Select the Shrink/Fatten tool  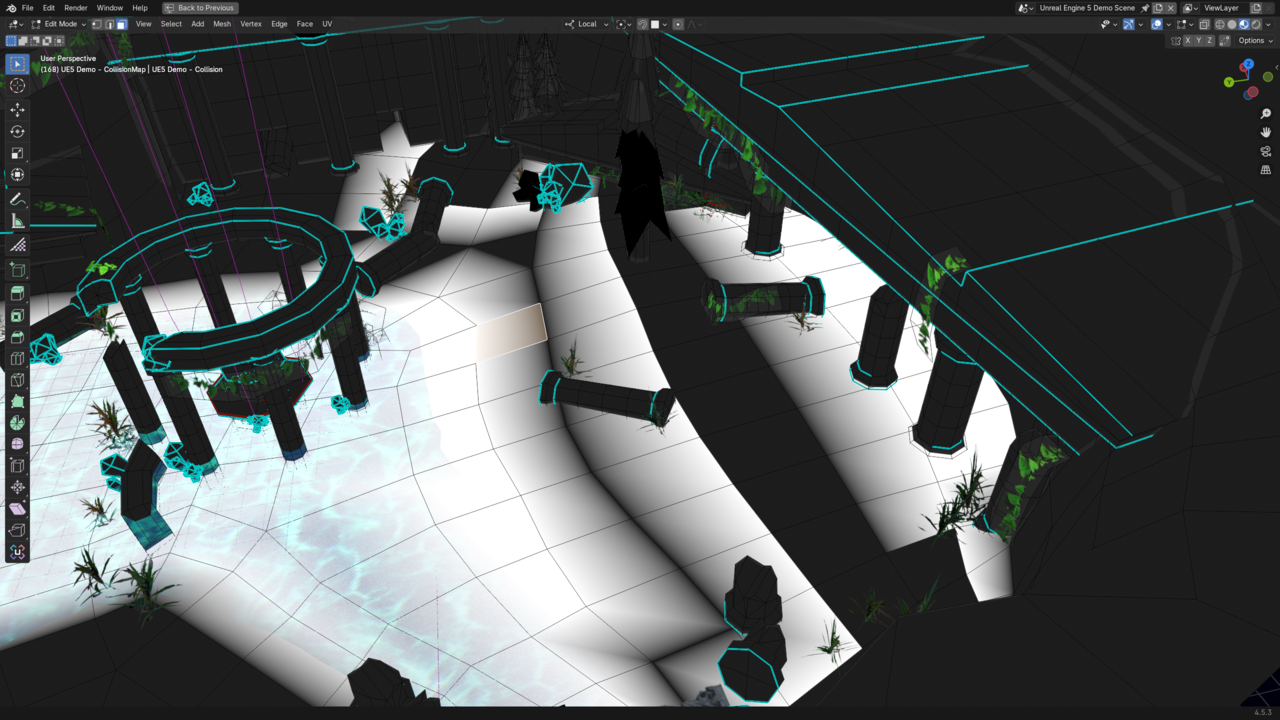click(x=17, y=488)
